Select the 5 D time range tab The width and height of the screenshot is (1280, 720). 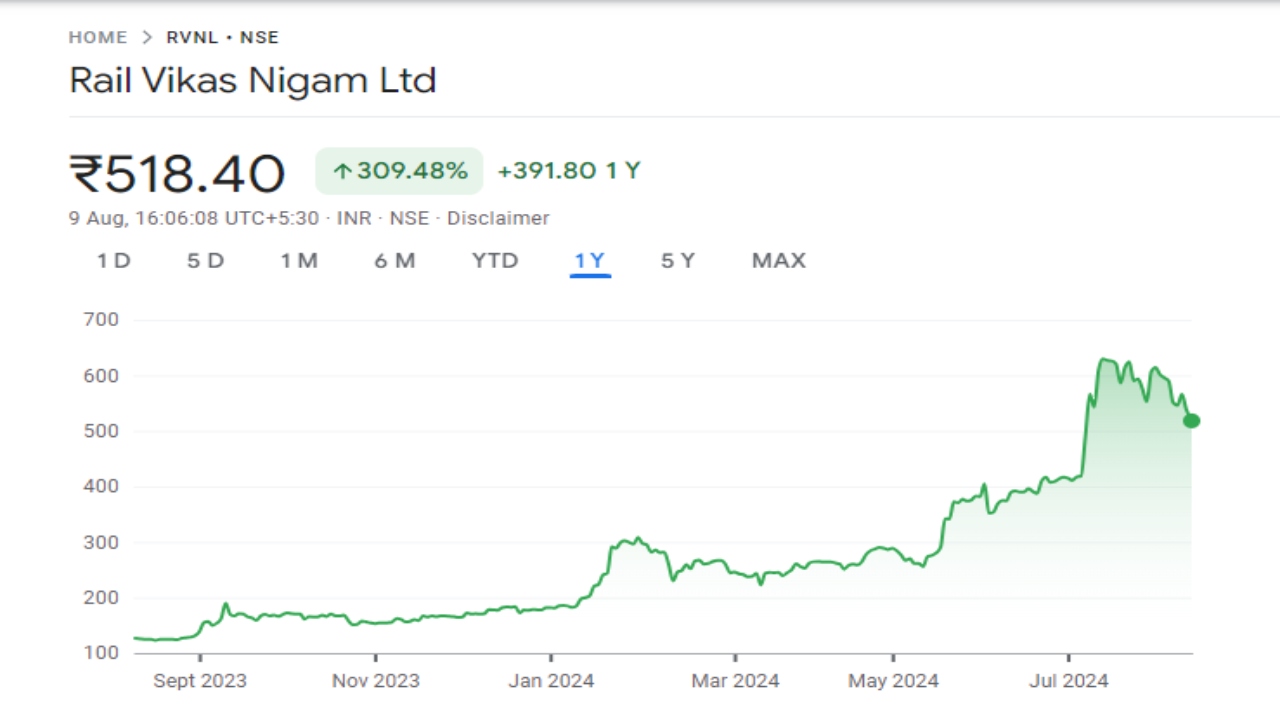205,261
